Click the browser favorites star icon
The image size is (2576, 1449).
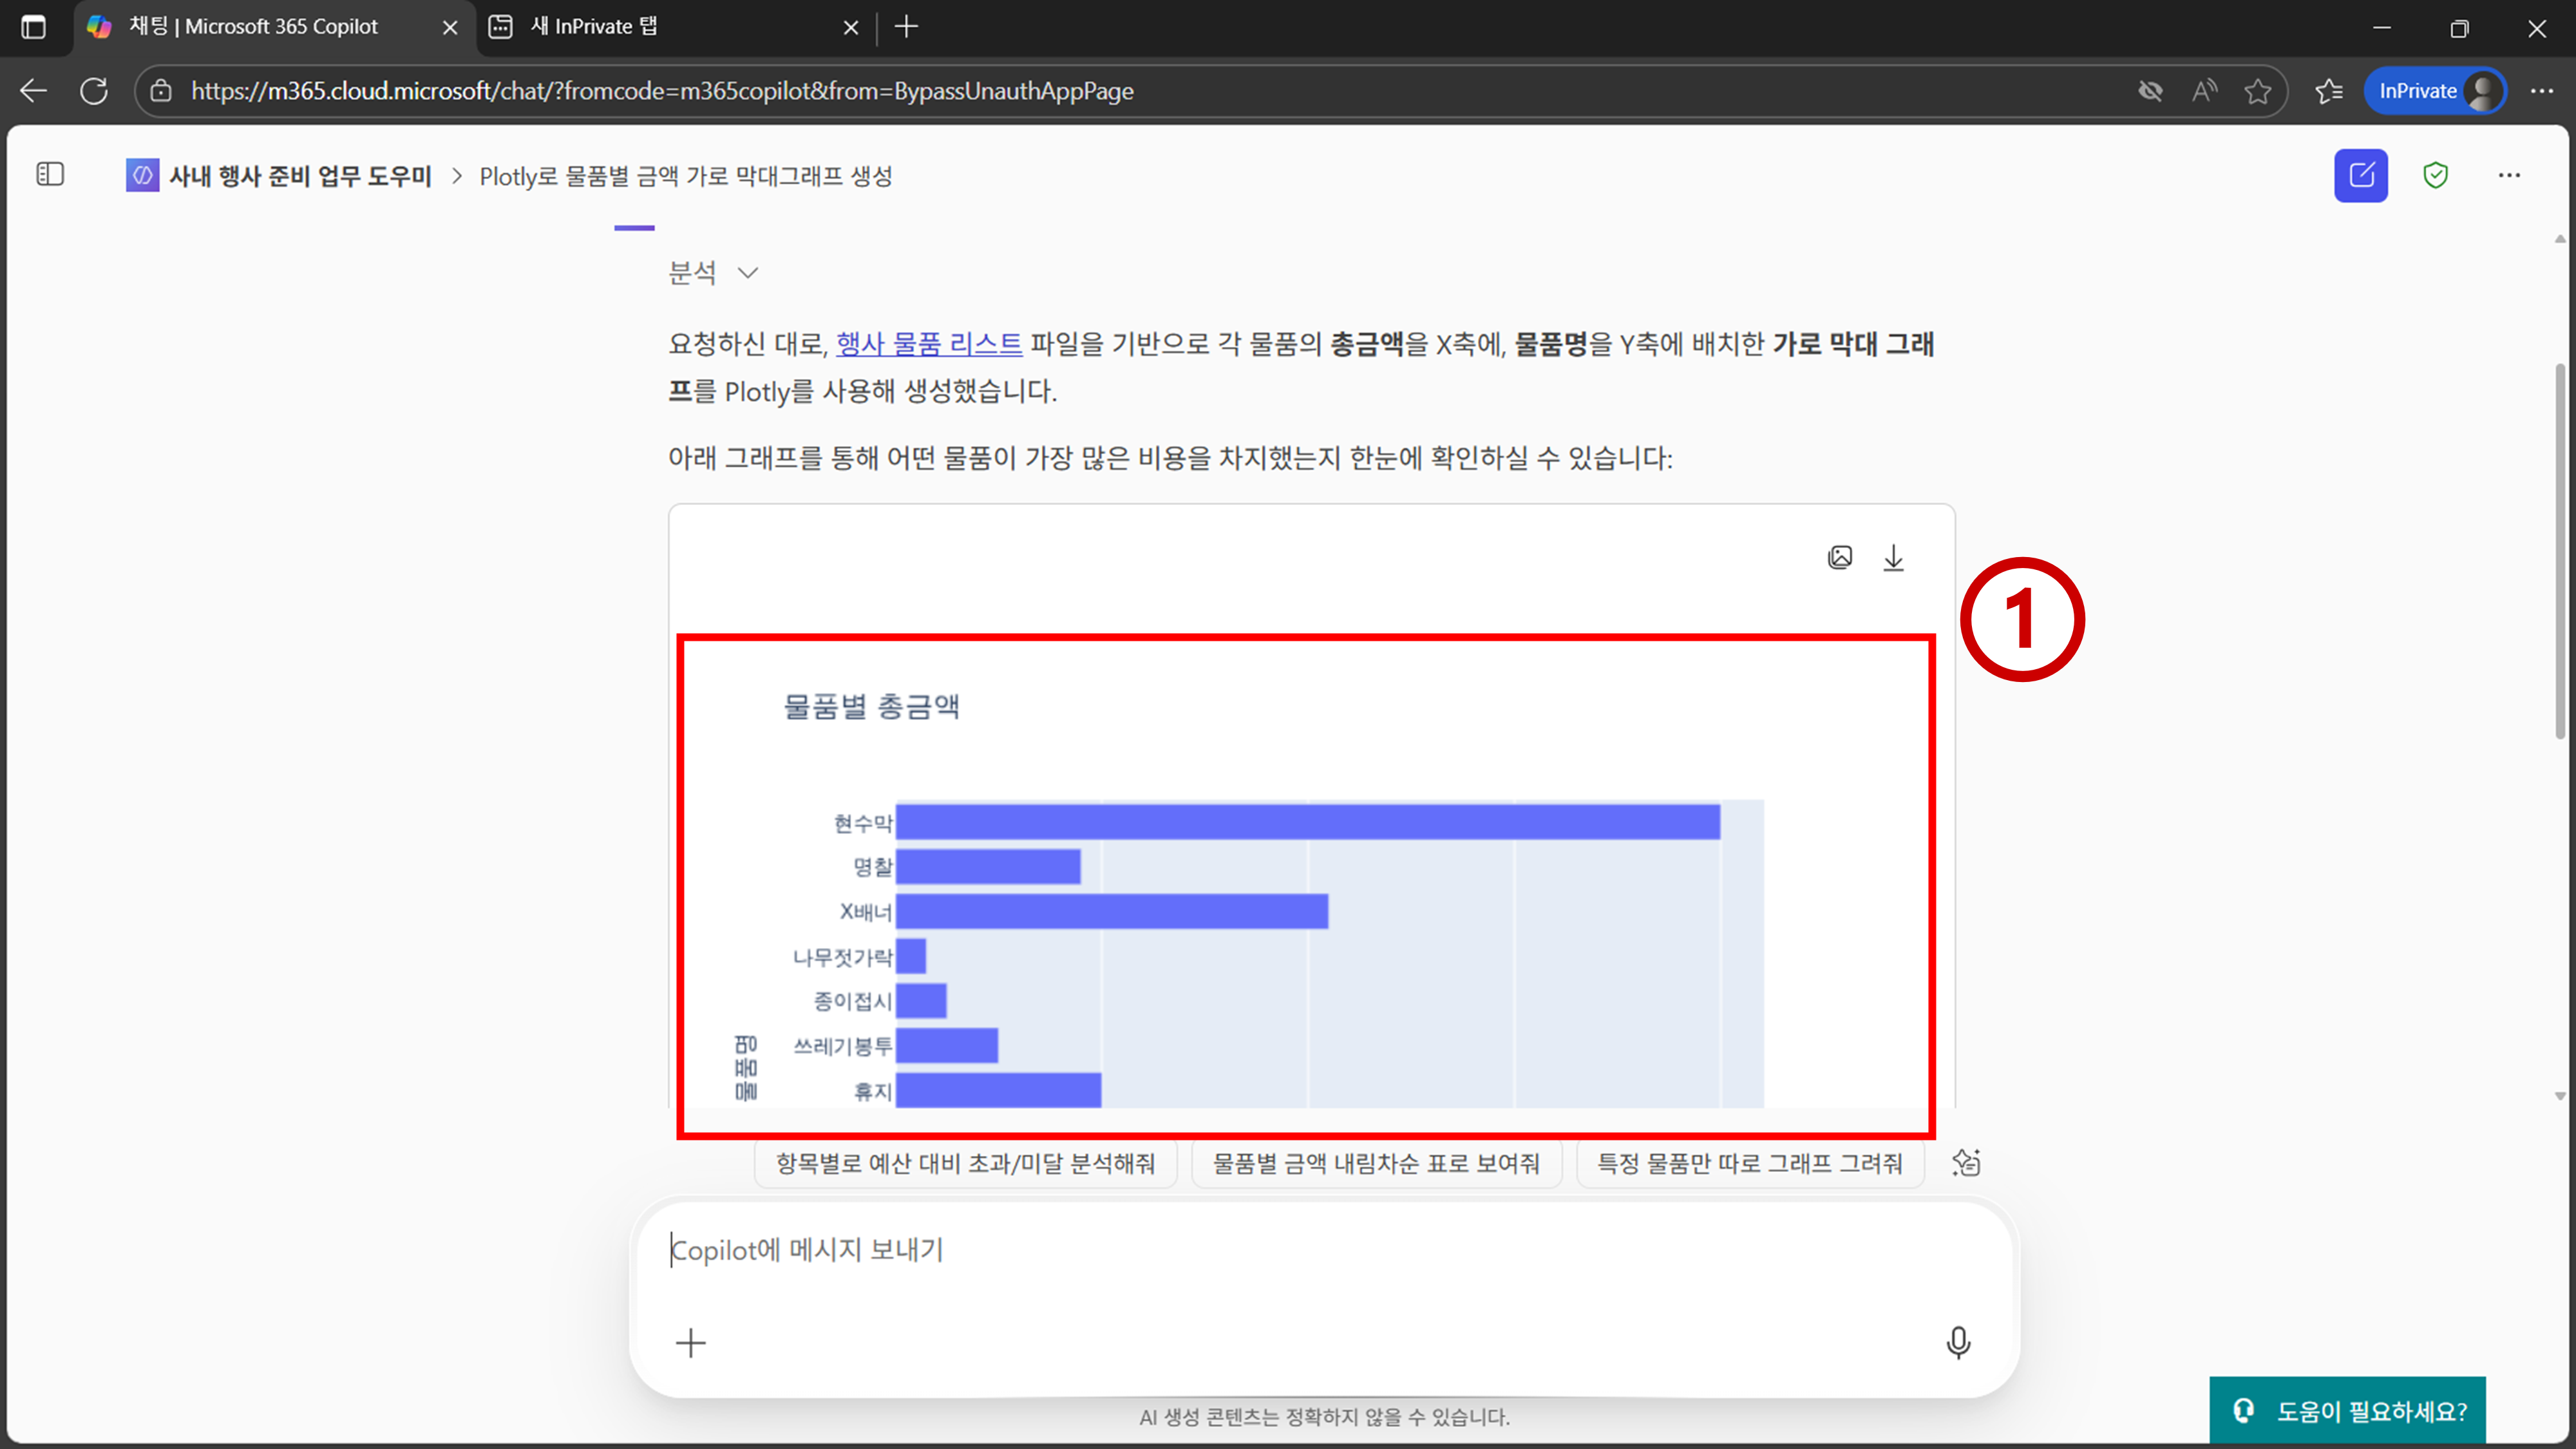pos(2257,91)
